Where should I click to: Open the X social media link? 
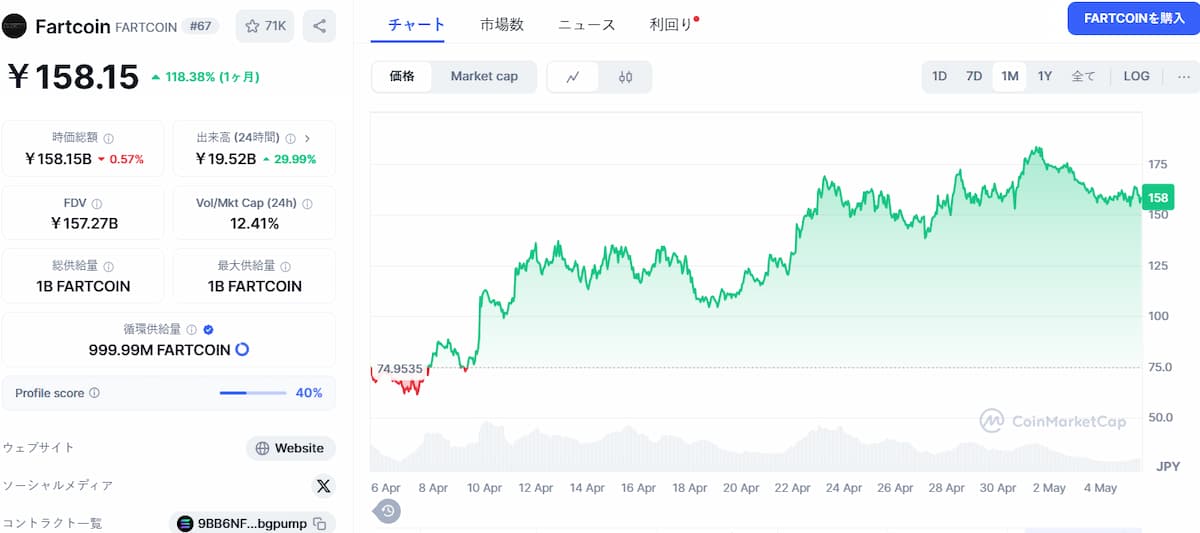pos(322,486)
